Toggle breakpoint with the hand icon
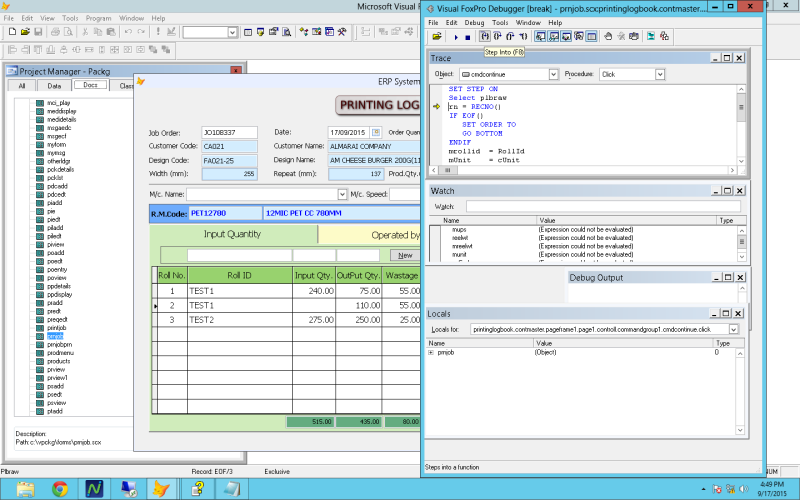800x500 pixels. [x=608, y=36]
